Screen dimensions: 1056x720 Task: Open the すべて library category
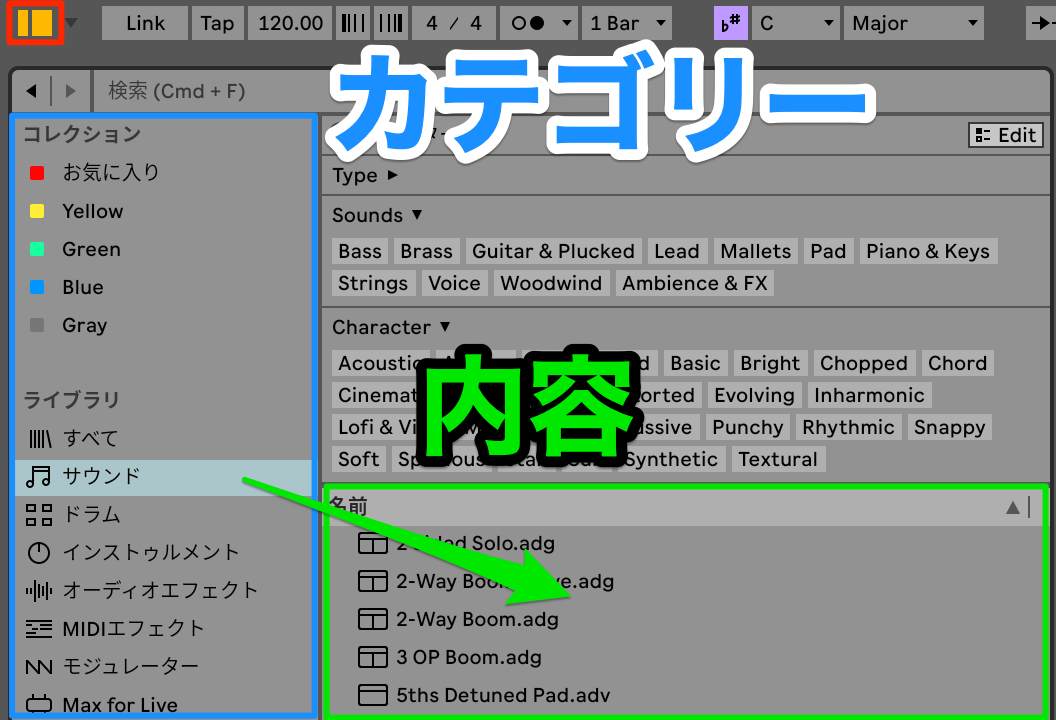164,439
